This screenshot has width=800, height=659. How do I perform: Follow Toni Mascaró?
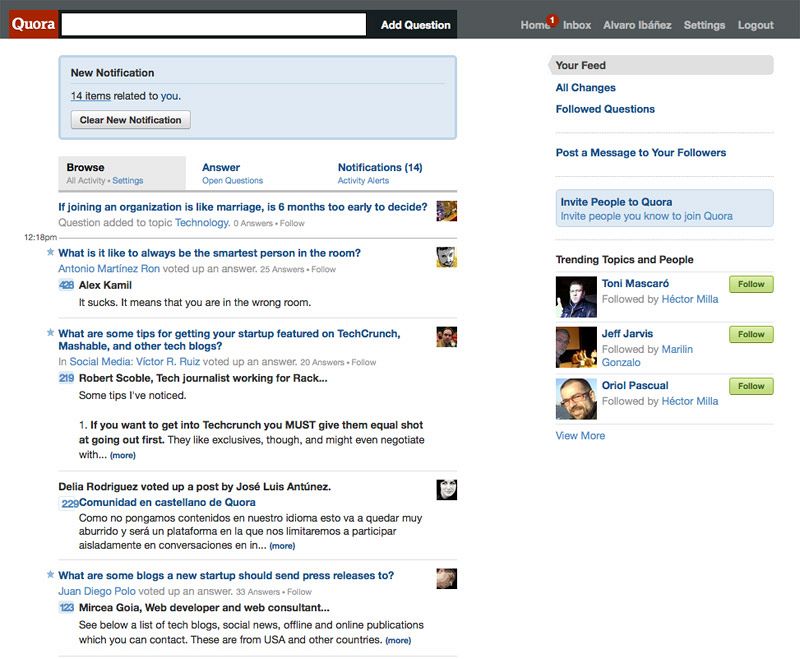coord(751,284)
